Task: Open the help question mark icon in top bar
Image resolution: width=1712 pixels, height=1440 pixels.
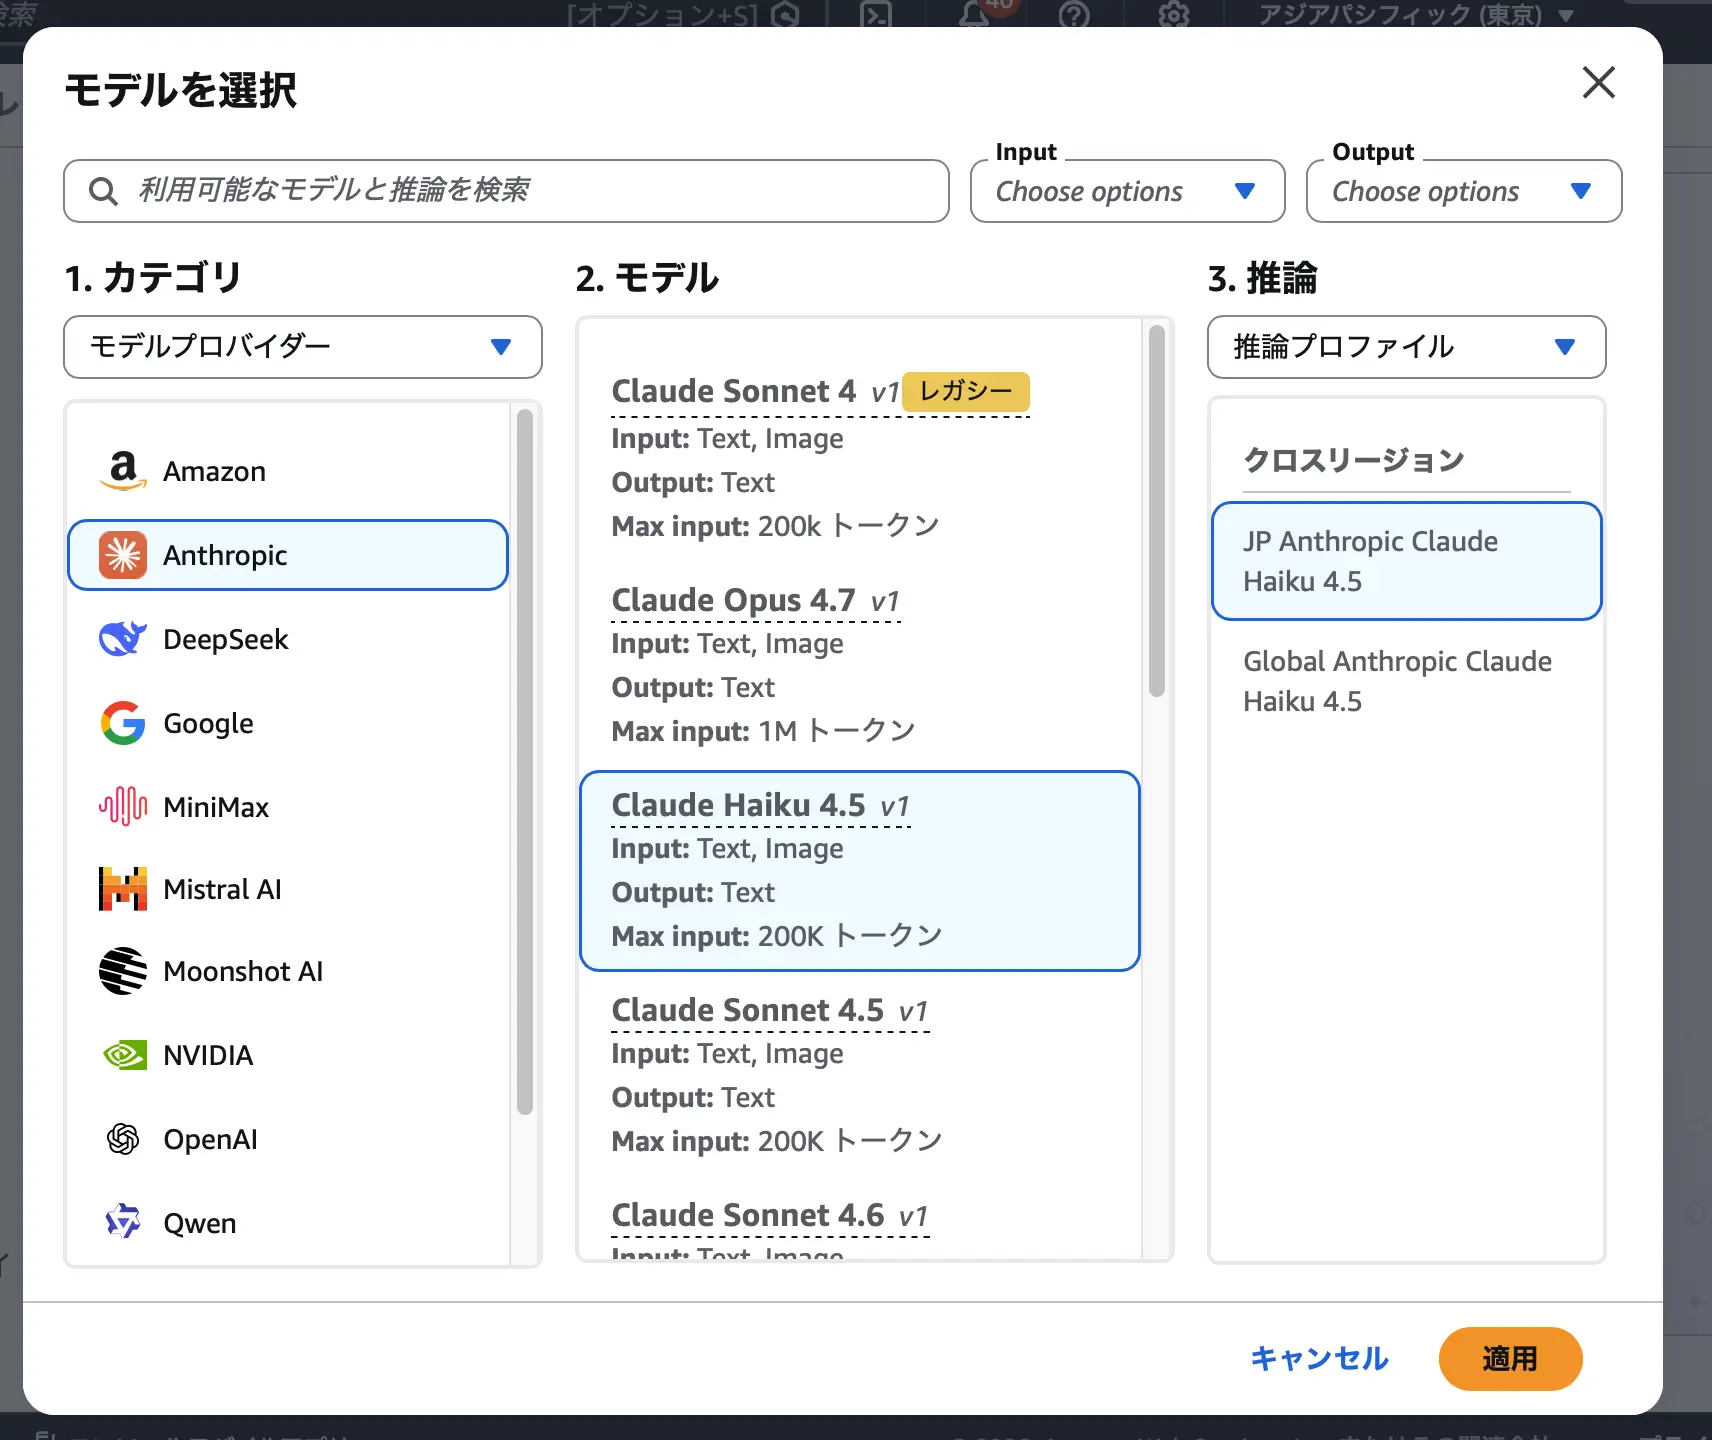Action: 1074,14
